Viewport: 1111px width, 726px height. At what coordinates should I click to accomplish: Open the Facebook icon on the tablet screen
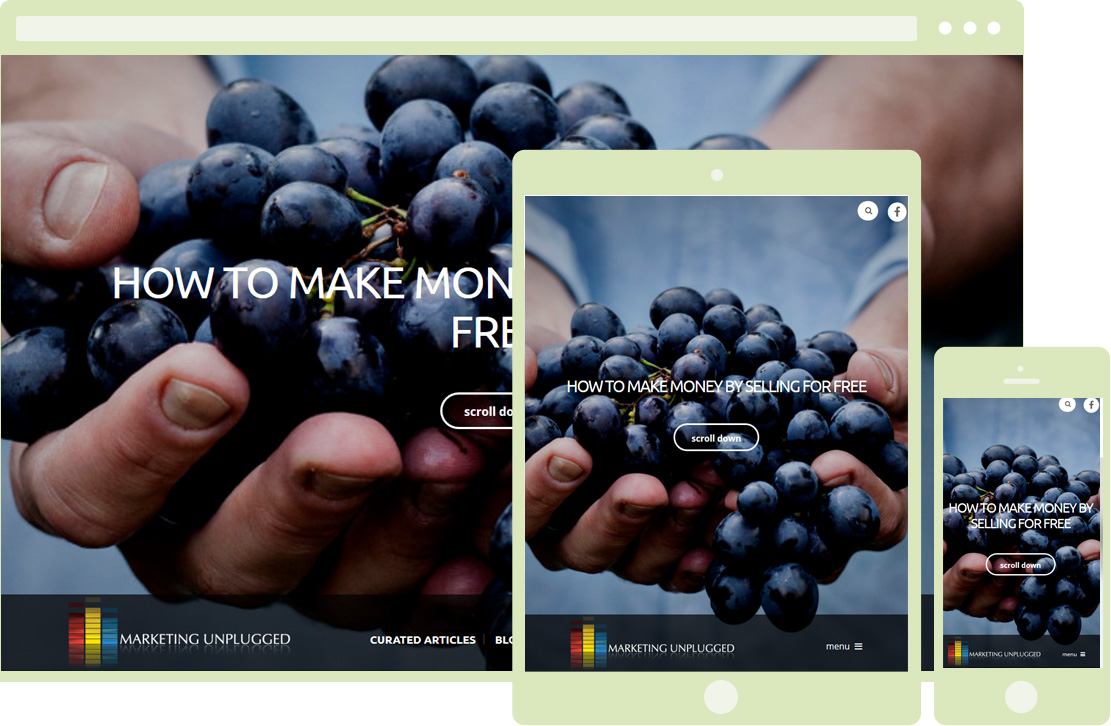click(x=897, y=212)
